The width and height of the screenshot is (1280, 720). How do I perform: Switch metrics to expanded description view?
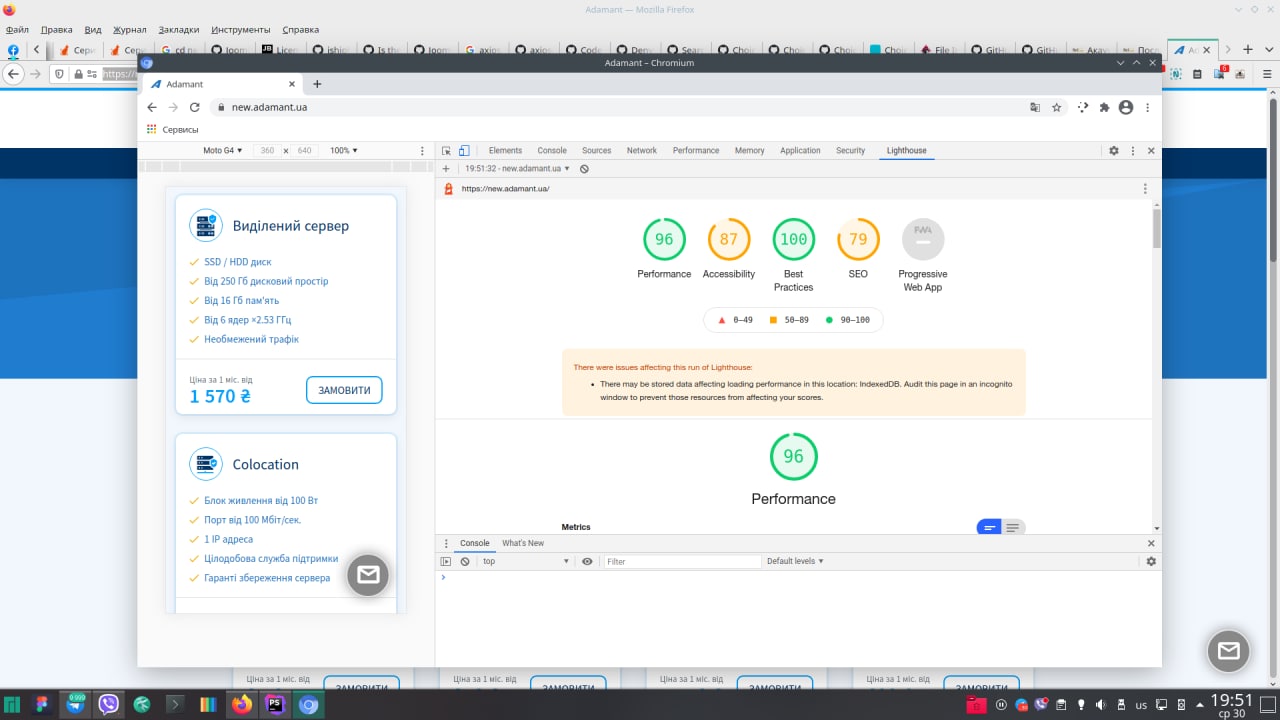[1013, 528]
